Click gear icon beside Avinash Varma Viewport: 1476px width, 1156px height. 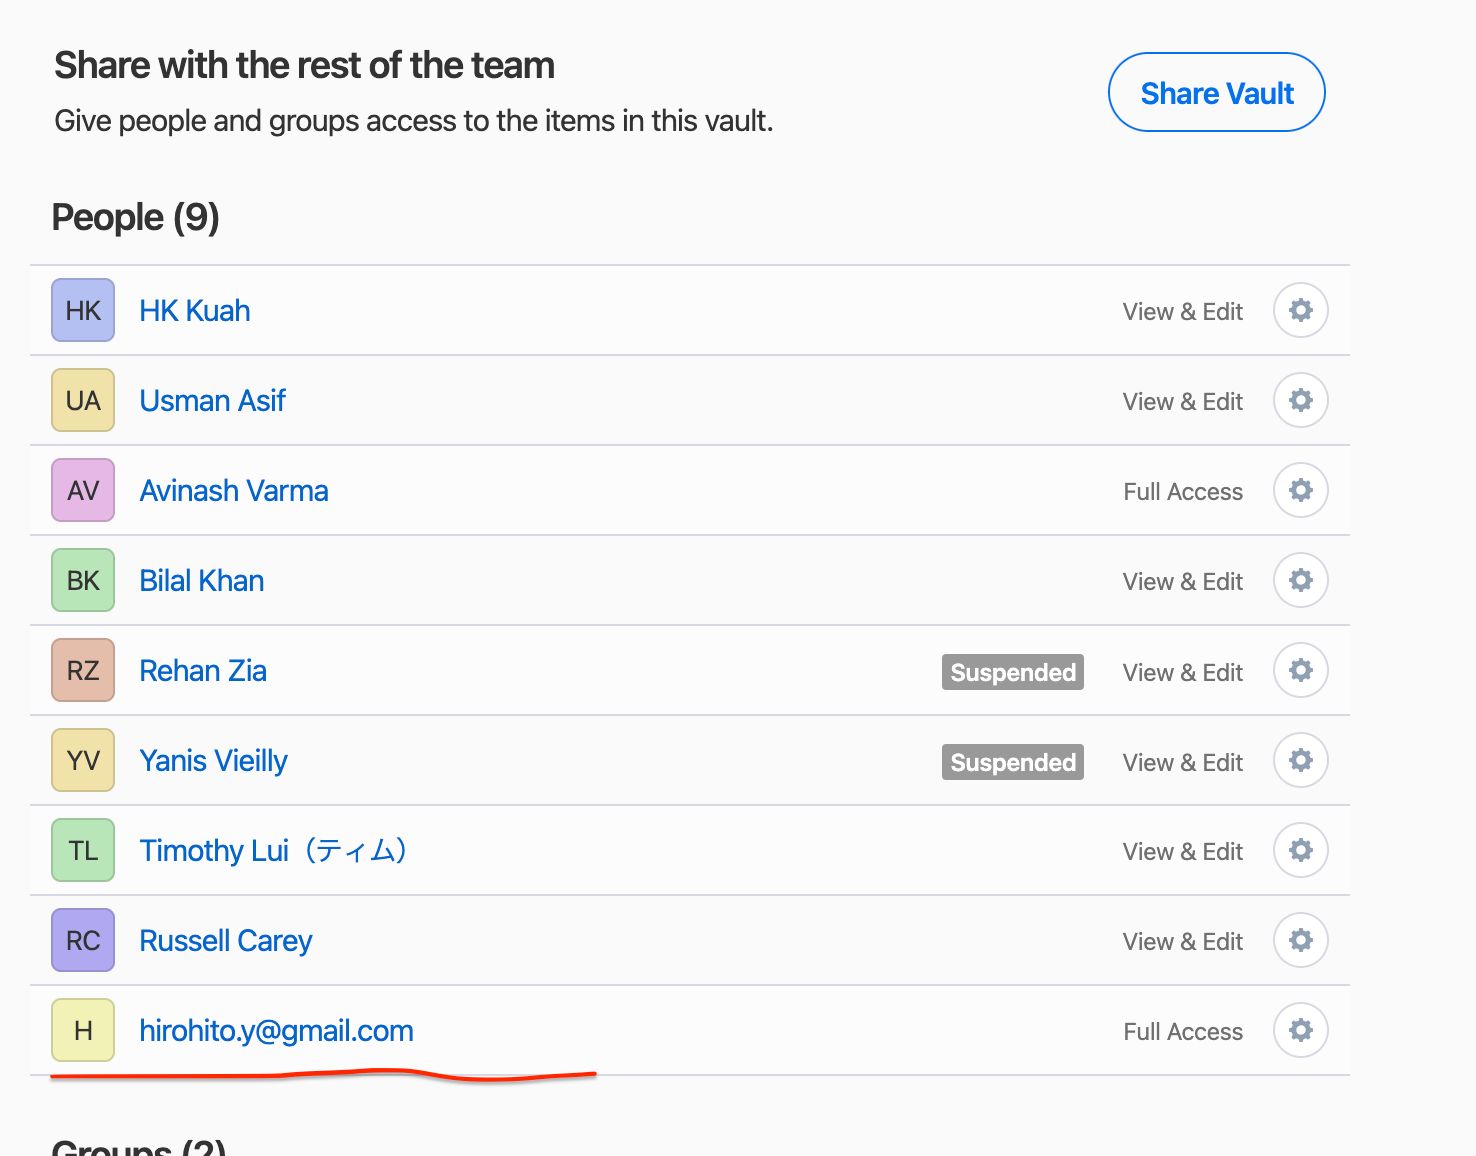tap(1300, 490)
